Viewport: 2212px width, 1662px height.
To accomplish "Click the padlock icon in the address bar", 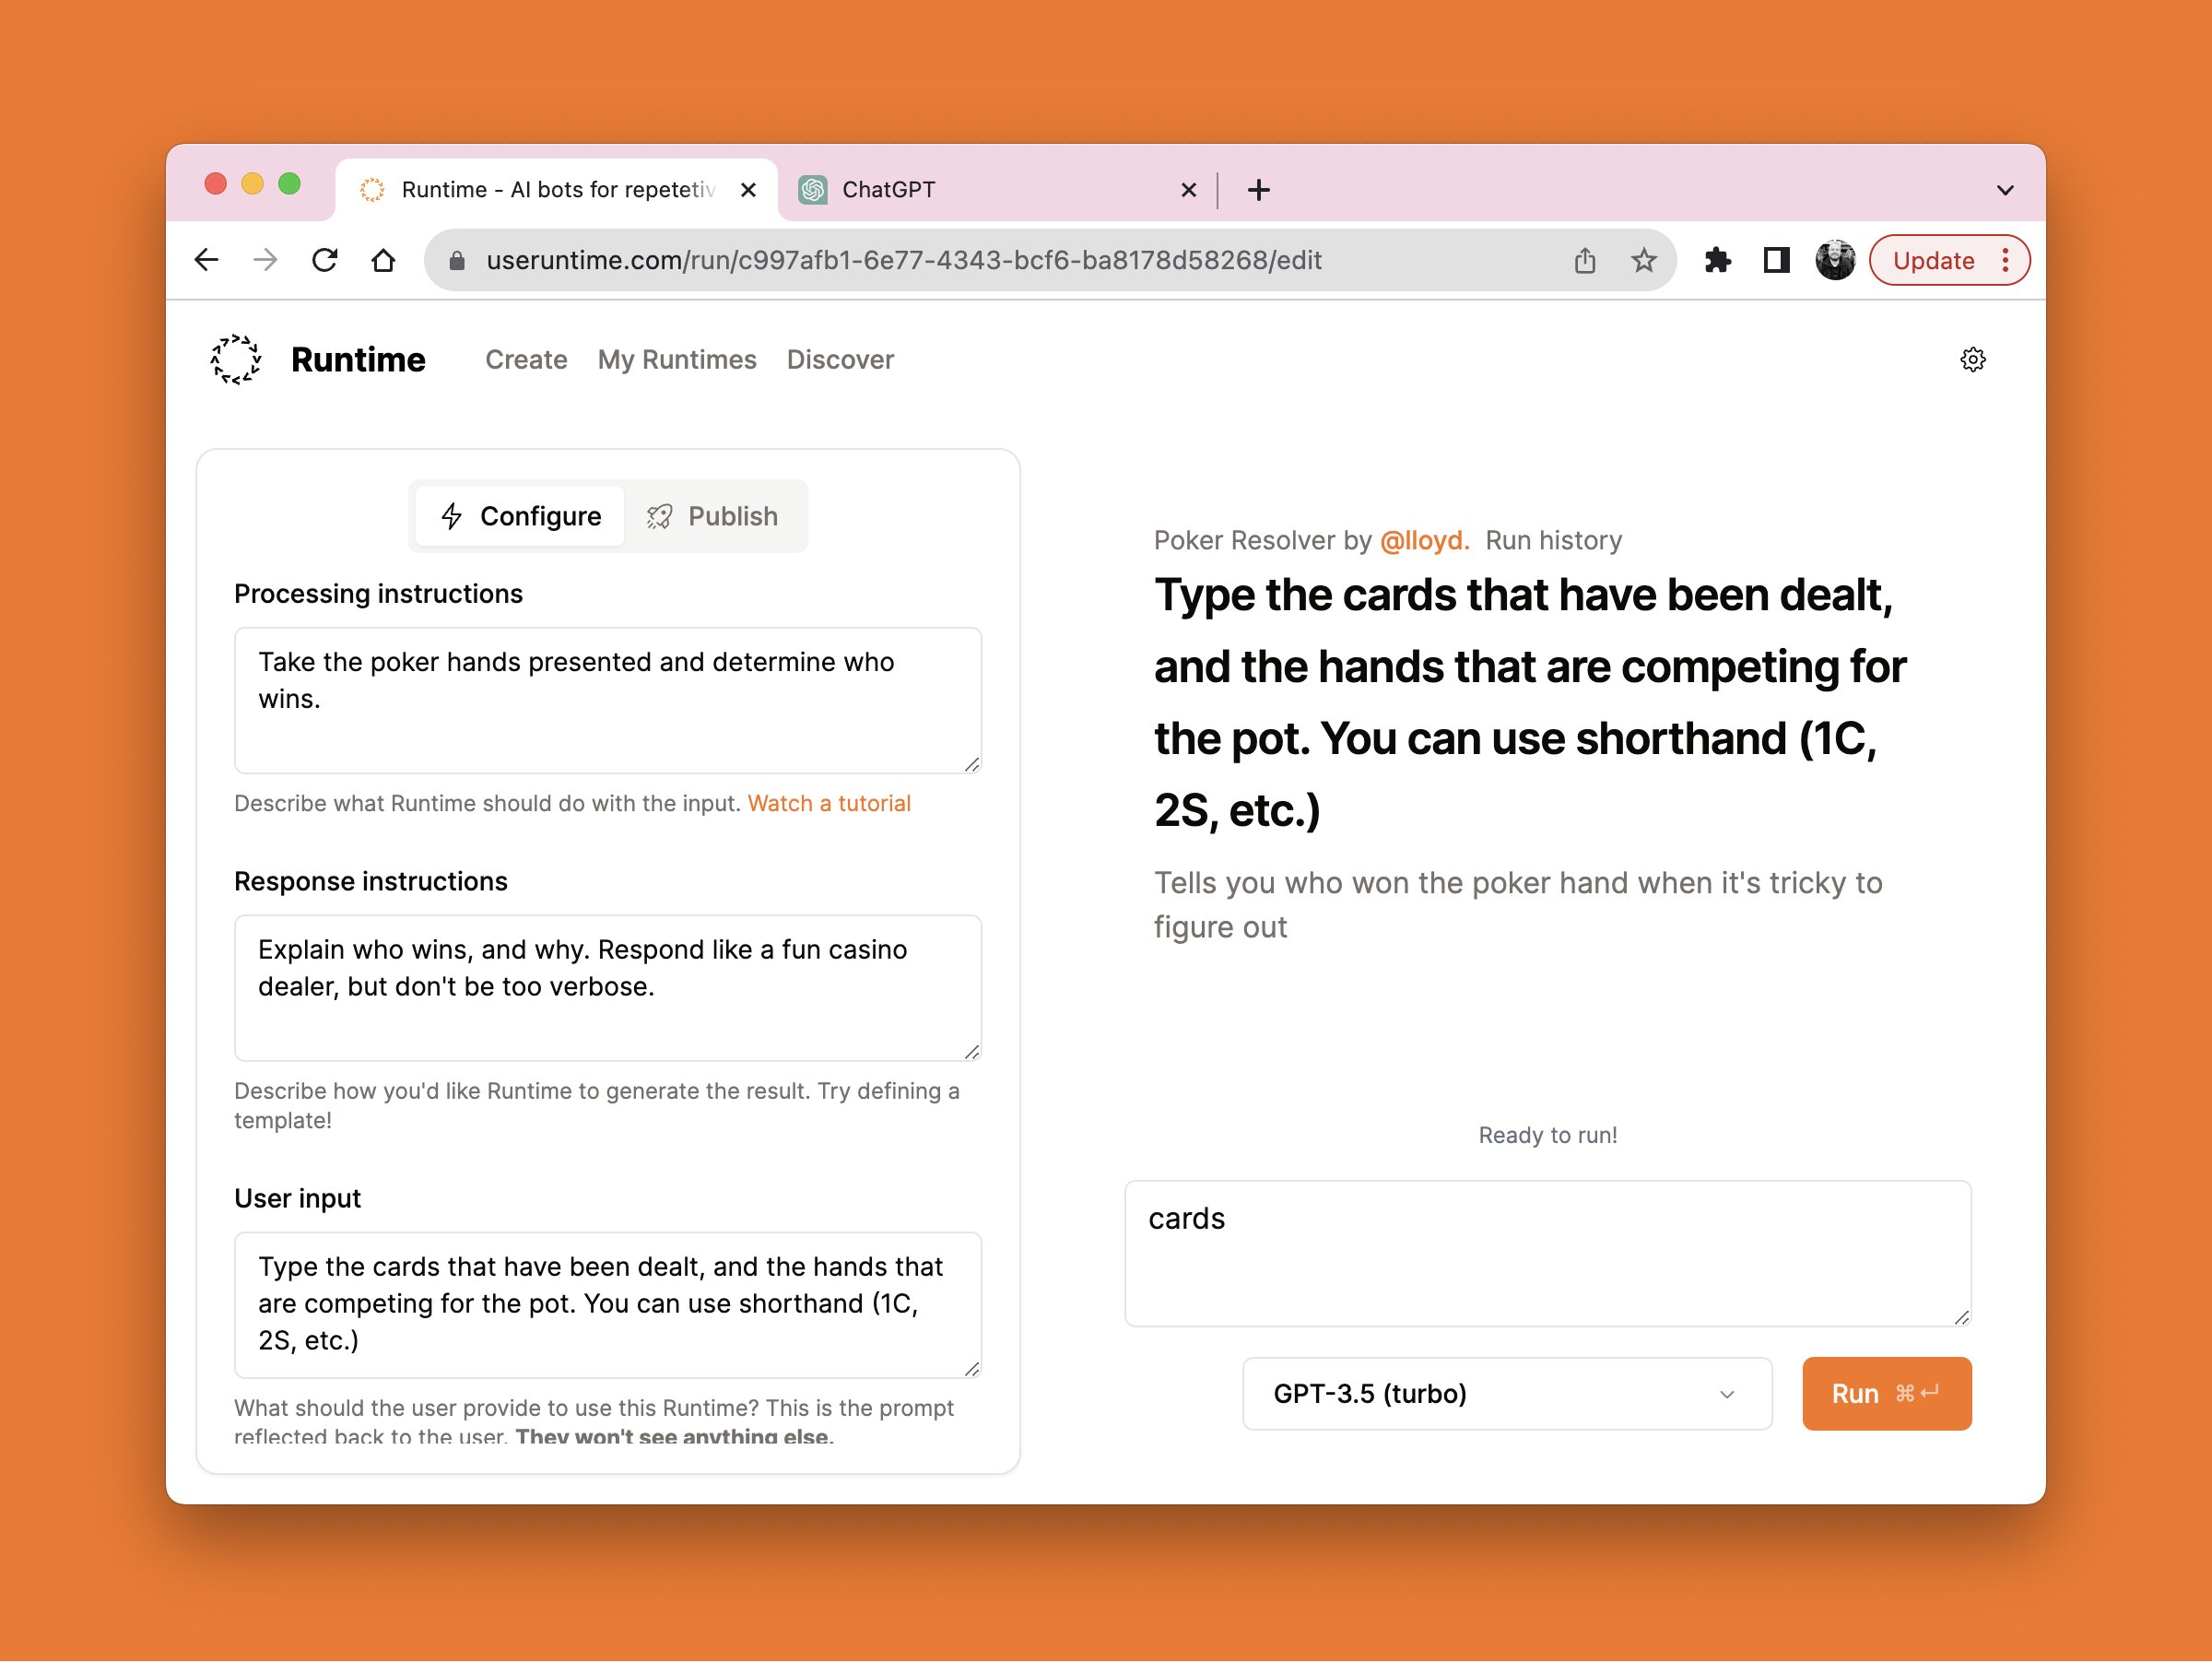I will click(x=458, y=260).
